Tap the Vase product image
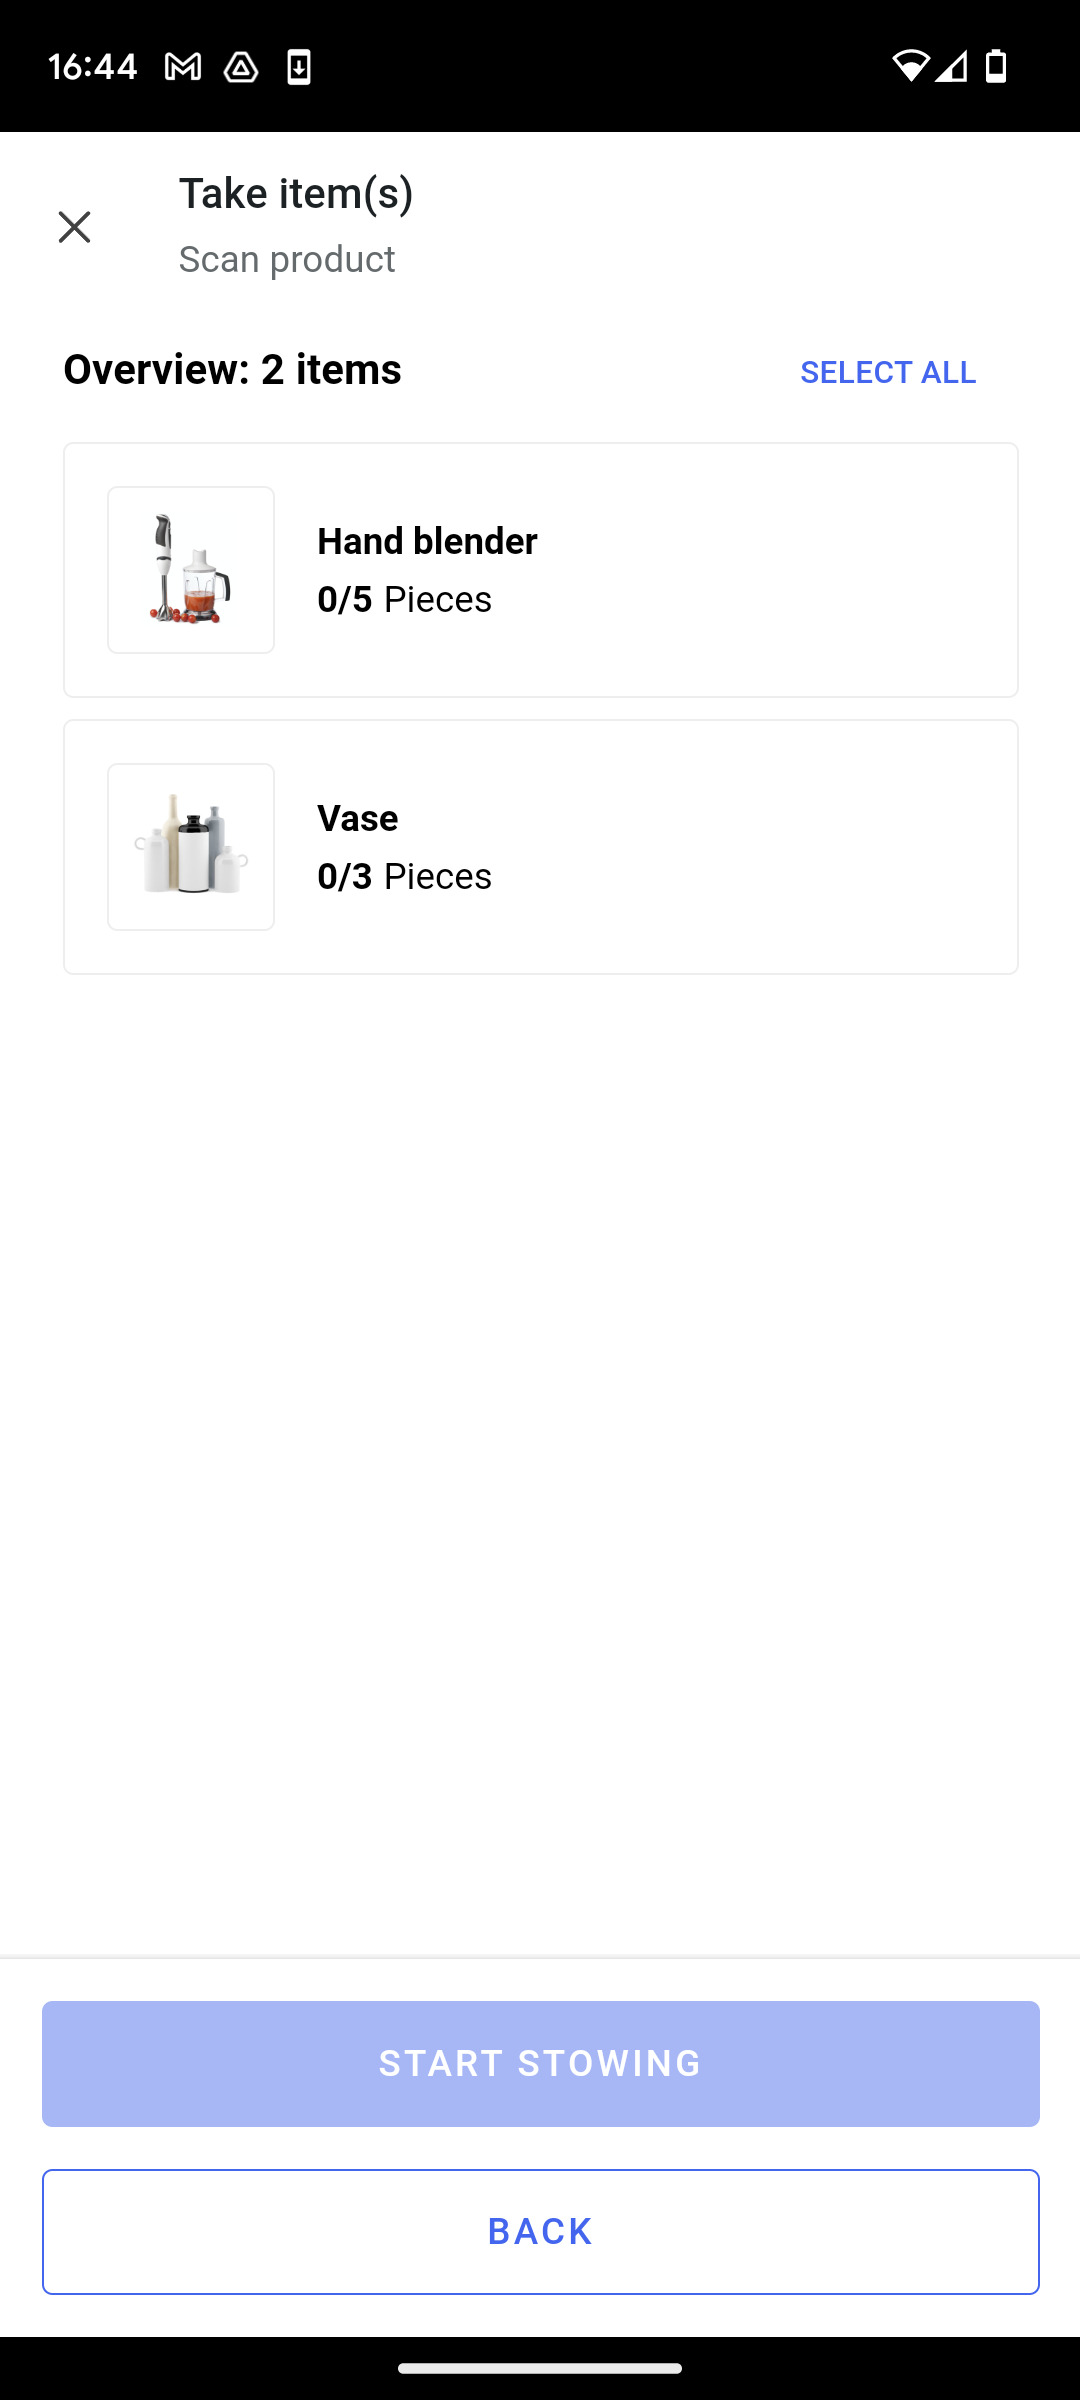The width and height of the screenshot is (1080, 2400). (x=191, y=847)
